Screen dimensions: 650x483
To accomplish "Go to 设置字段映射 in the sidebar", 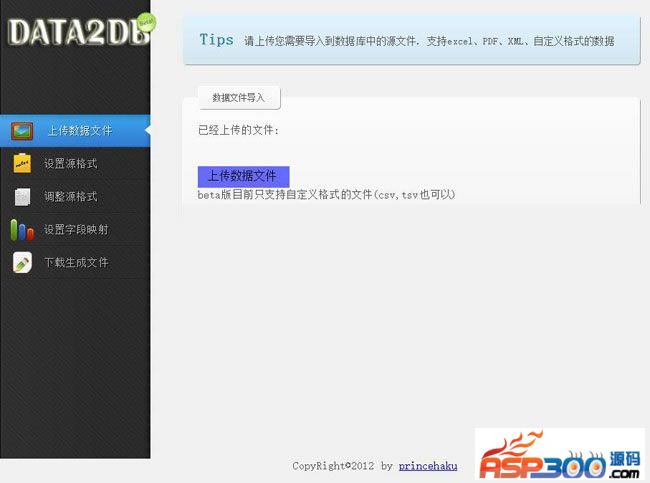I will coord(75,230).
